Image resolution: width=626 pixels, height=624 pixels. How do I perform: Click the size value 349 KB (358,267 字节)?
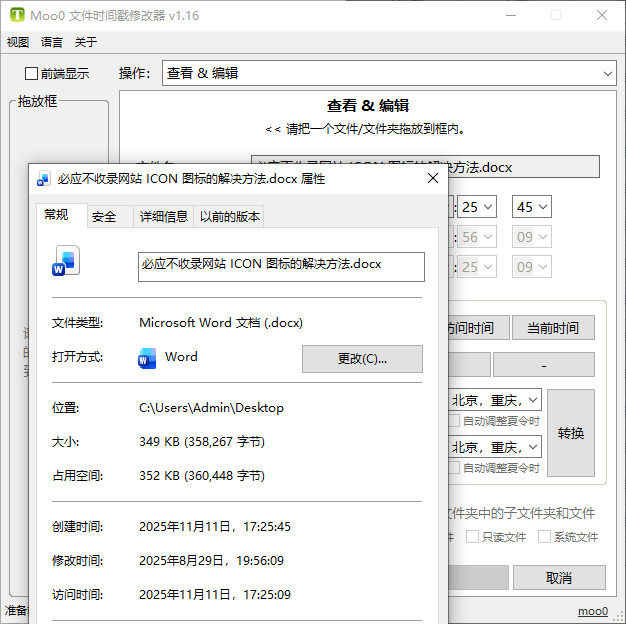pyautogui.click(x=202, y=442)
